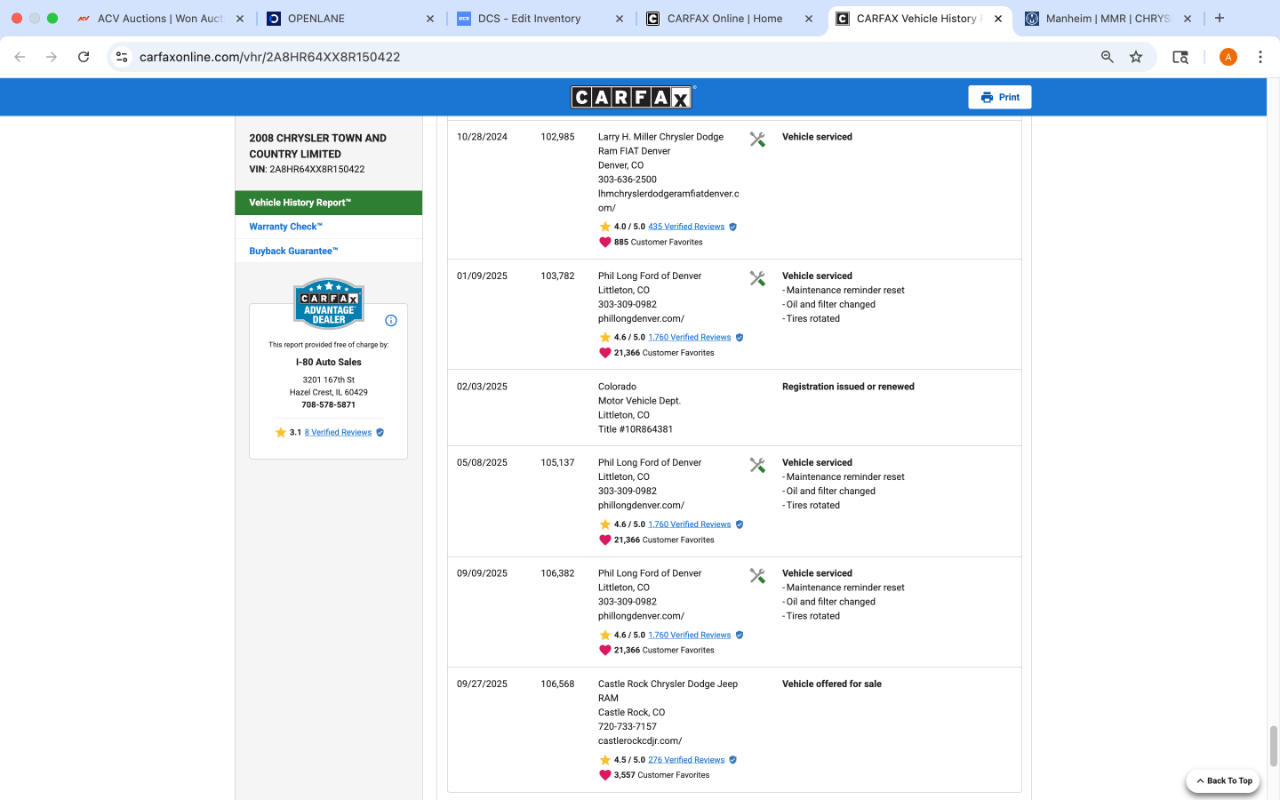
Task: Switch to the Manheim MMR tab
Action: [1107, 18]
